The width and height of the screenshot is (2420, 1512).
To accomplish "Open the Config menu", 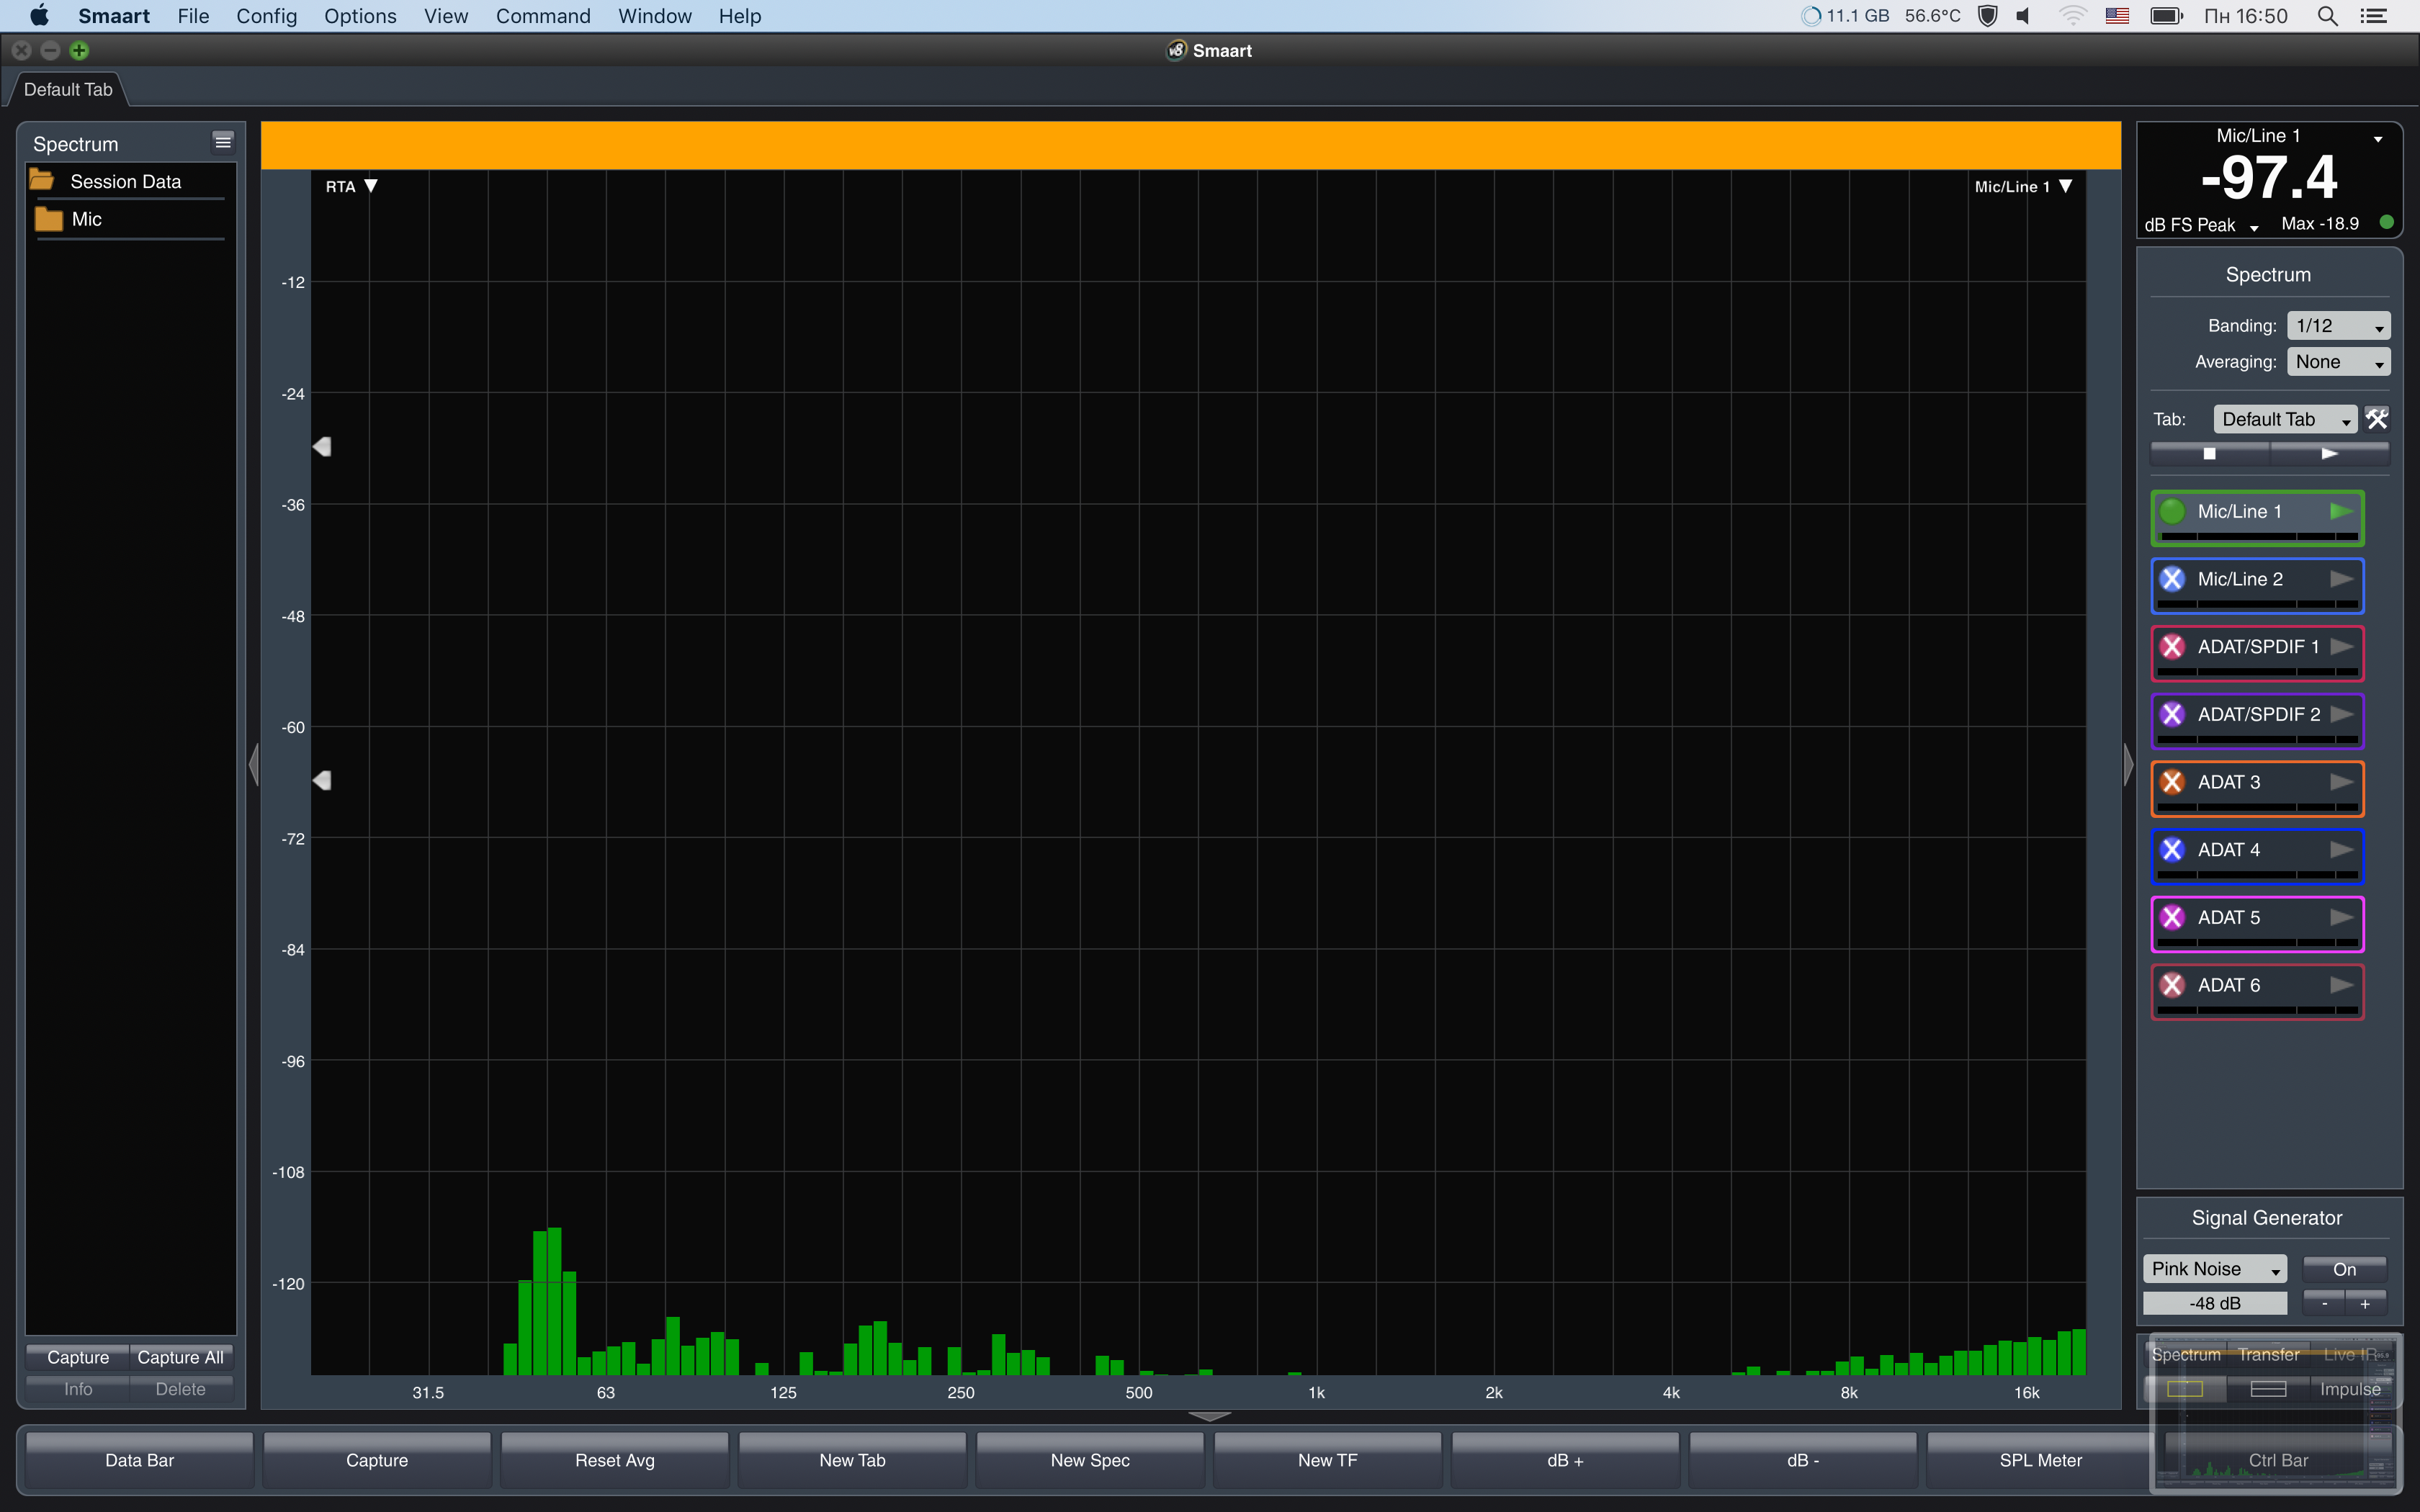I will (266, 16).
